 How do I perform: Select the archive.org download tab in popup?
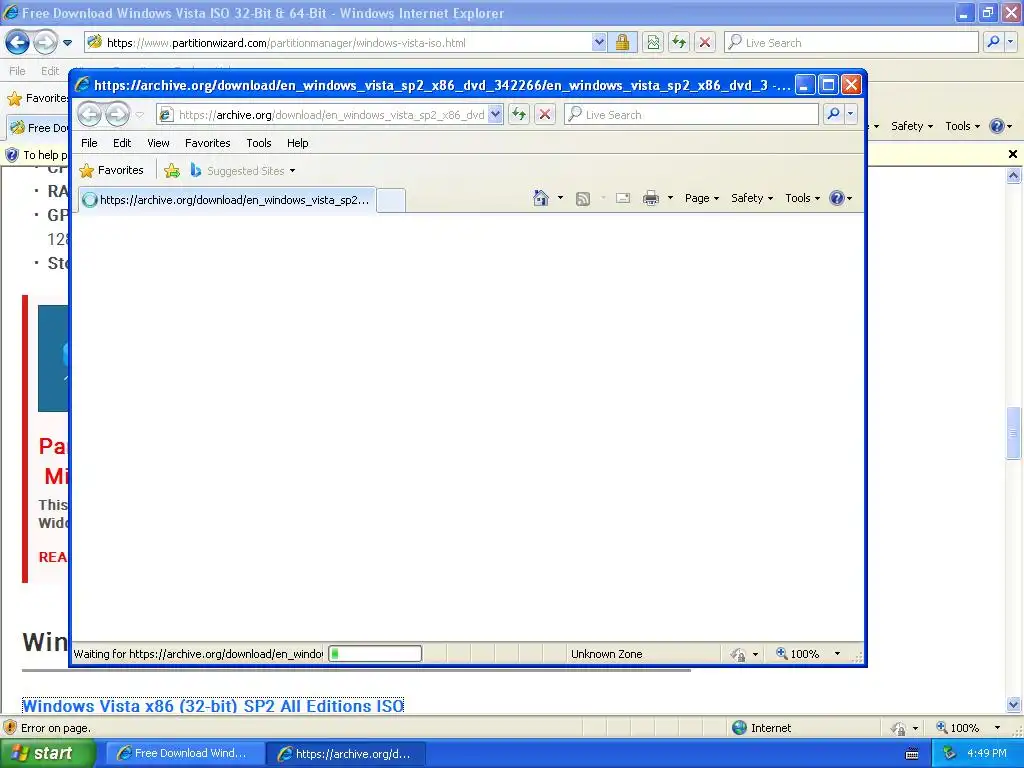227,200
